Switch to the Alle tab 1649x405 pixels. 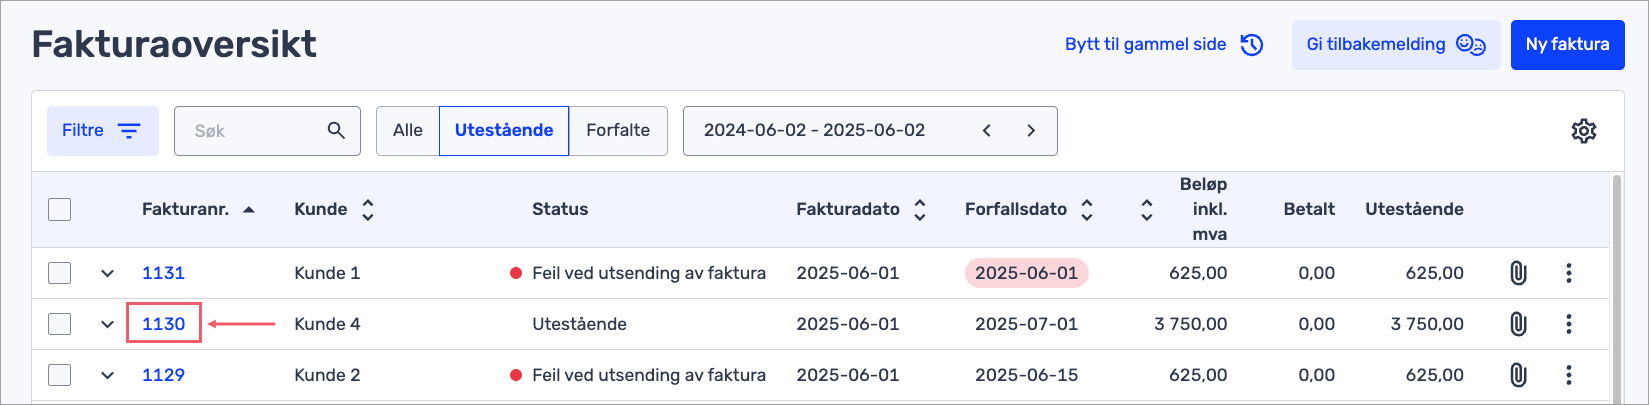tap(408, 131)
